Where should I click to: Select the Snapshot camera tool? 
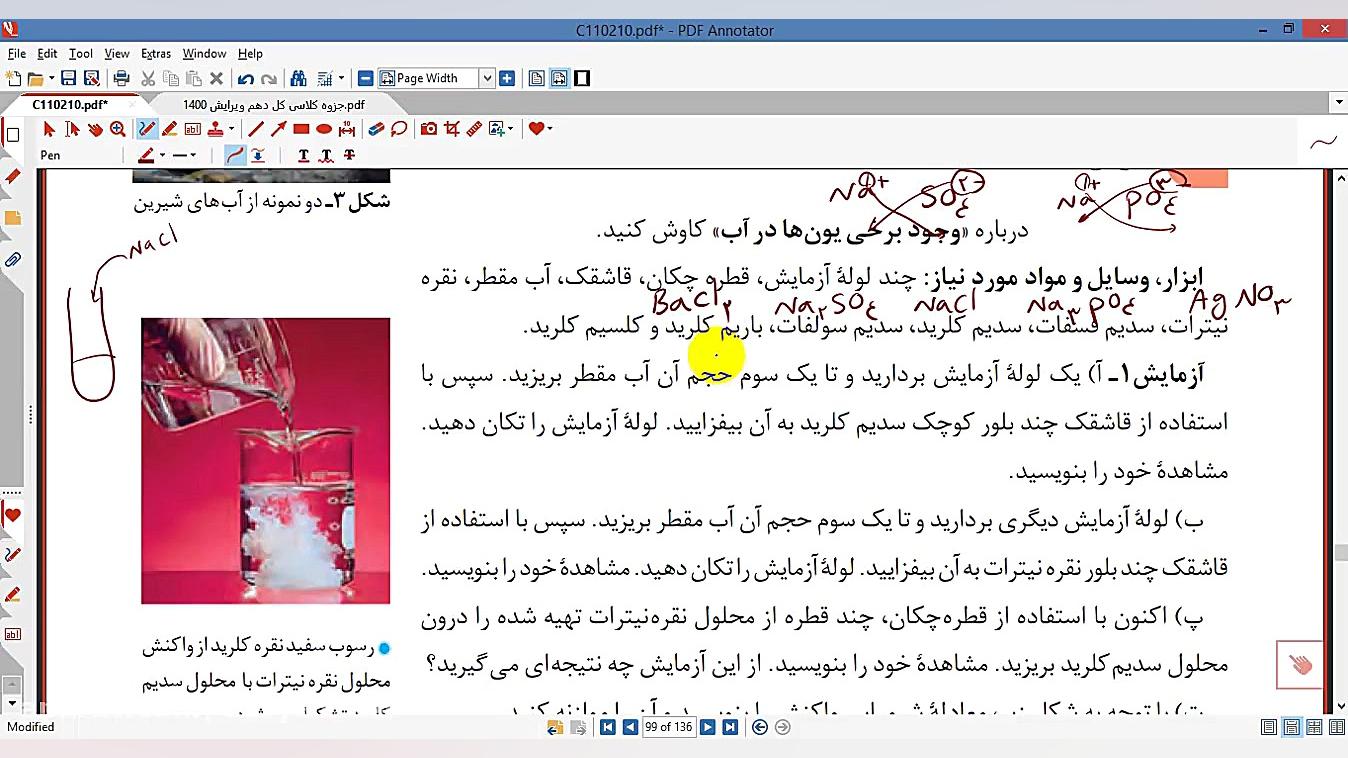coord(429,128)
